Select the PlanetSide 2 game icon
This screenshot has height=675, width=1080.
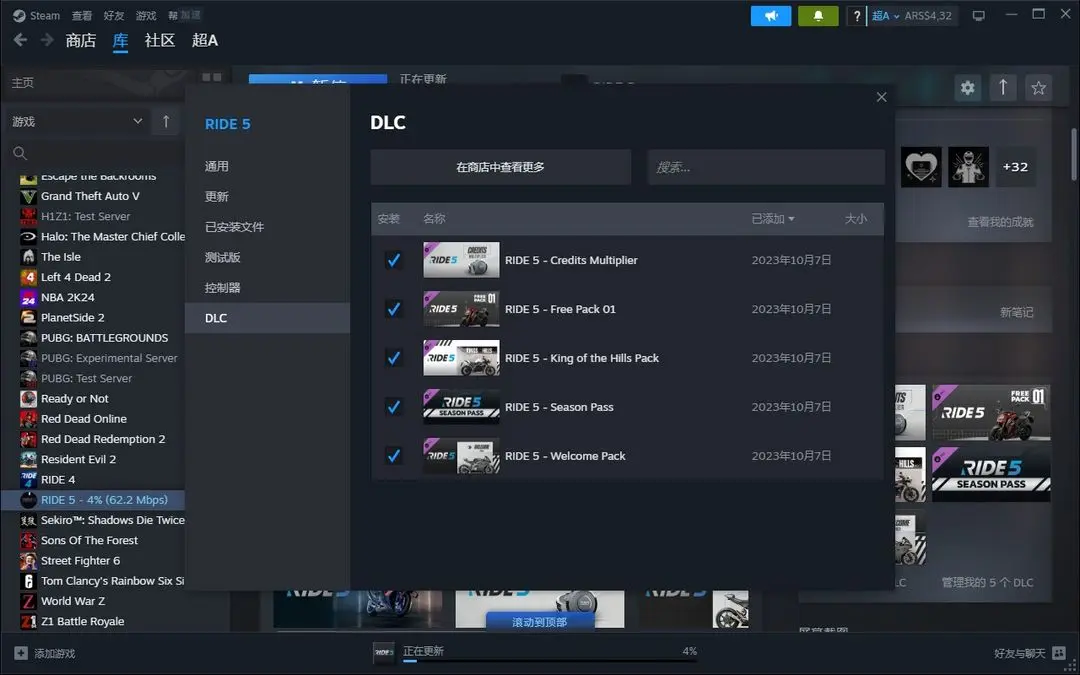pos(28,318)
